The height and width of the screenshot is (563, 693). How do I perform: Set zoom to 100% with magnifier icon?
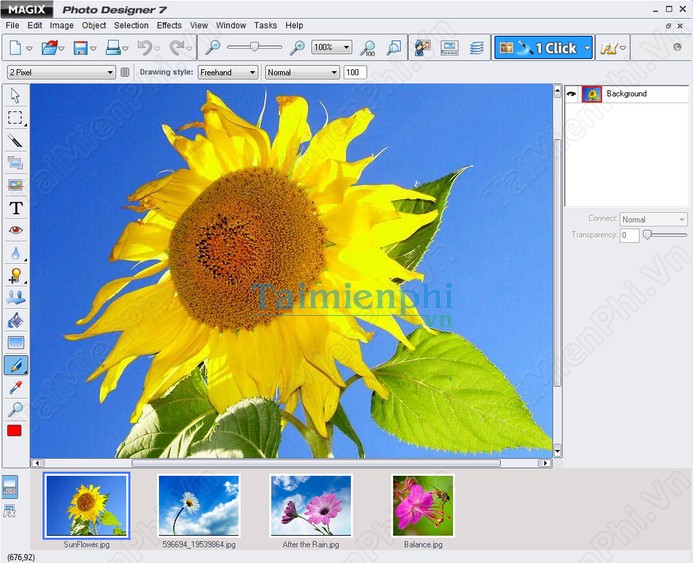[367, 48]
